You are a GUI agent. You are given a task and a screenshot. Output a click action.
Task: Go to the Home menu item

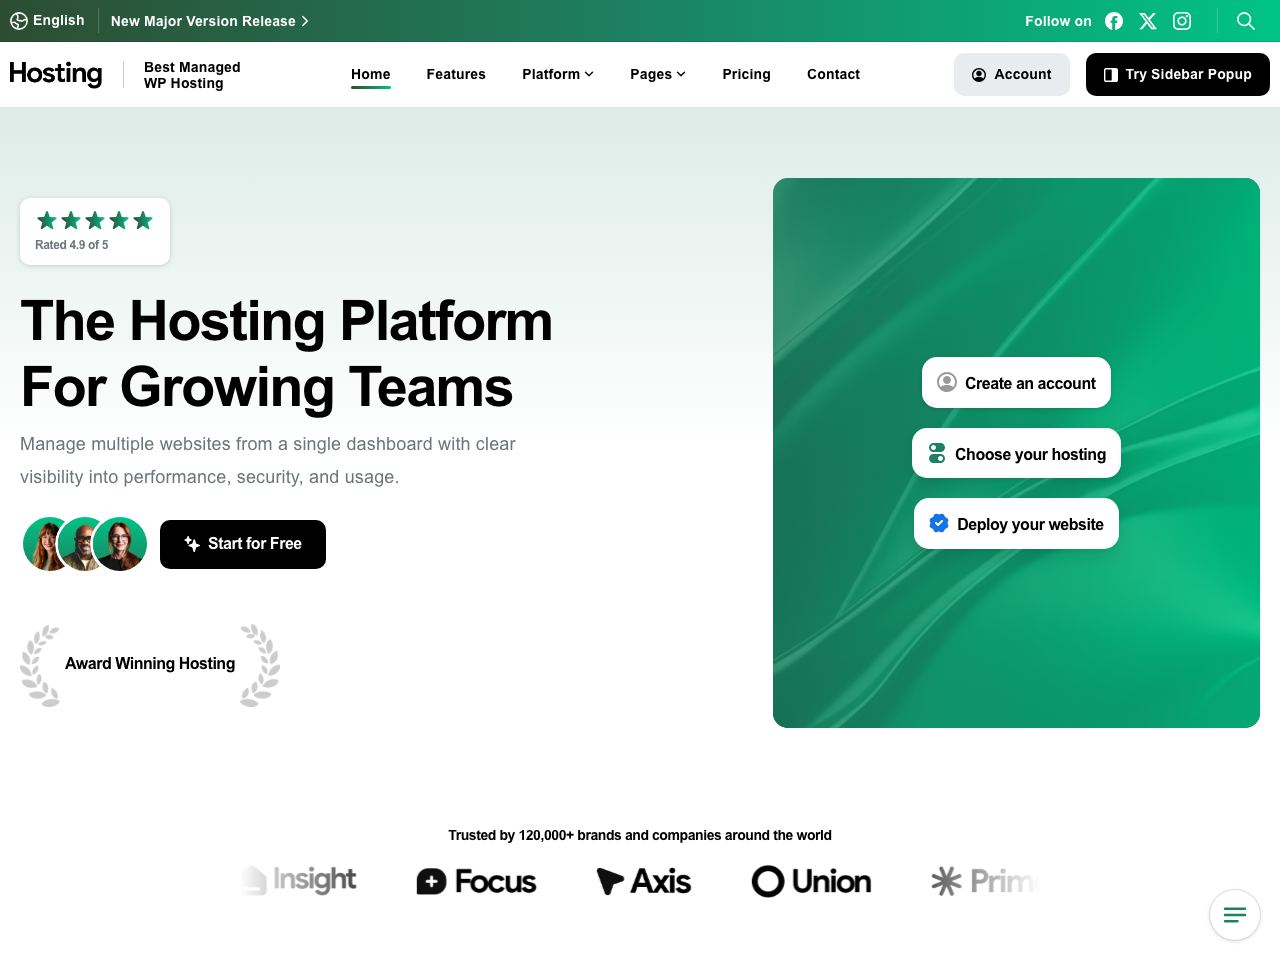coord(371,74)
